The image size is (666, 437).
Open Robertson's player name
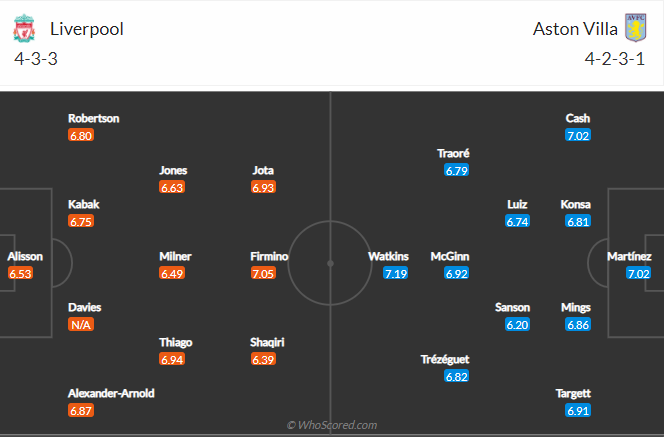coord(93,118)
